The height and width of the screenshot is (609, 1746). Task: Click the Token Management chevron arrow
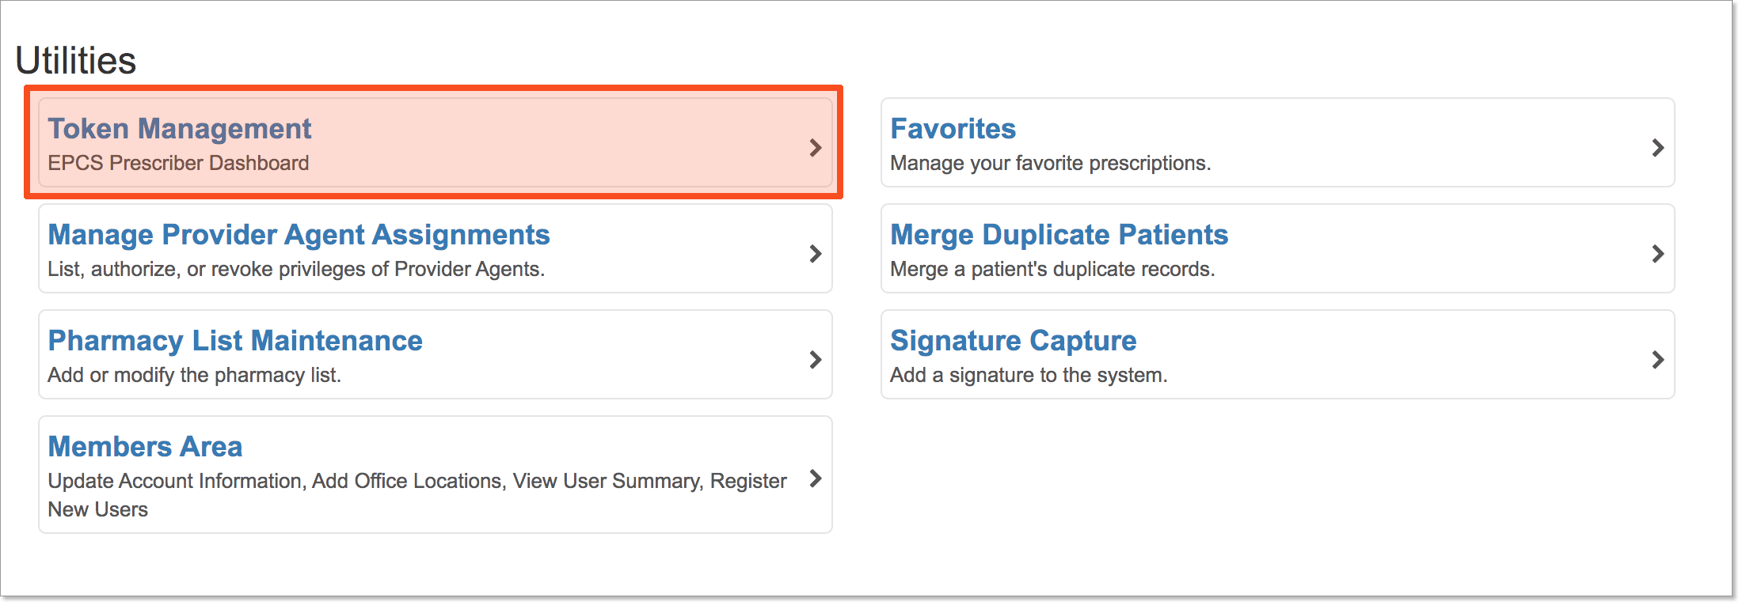click(x=815, y=147)
